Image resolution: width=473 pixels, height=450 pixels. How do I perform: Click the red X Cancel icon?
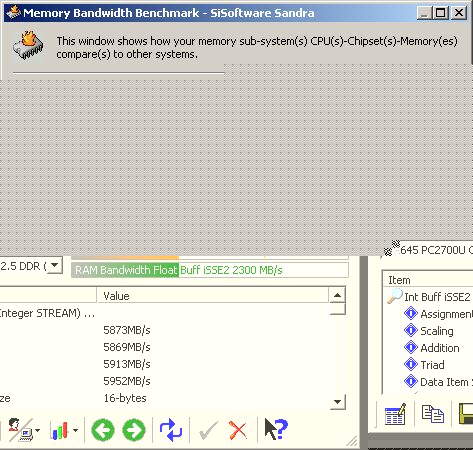coord(238,430)
